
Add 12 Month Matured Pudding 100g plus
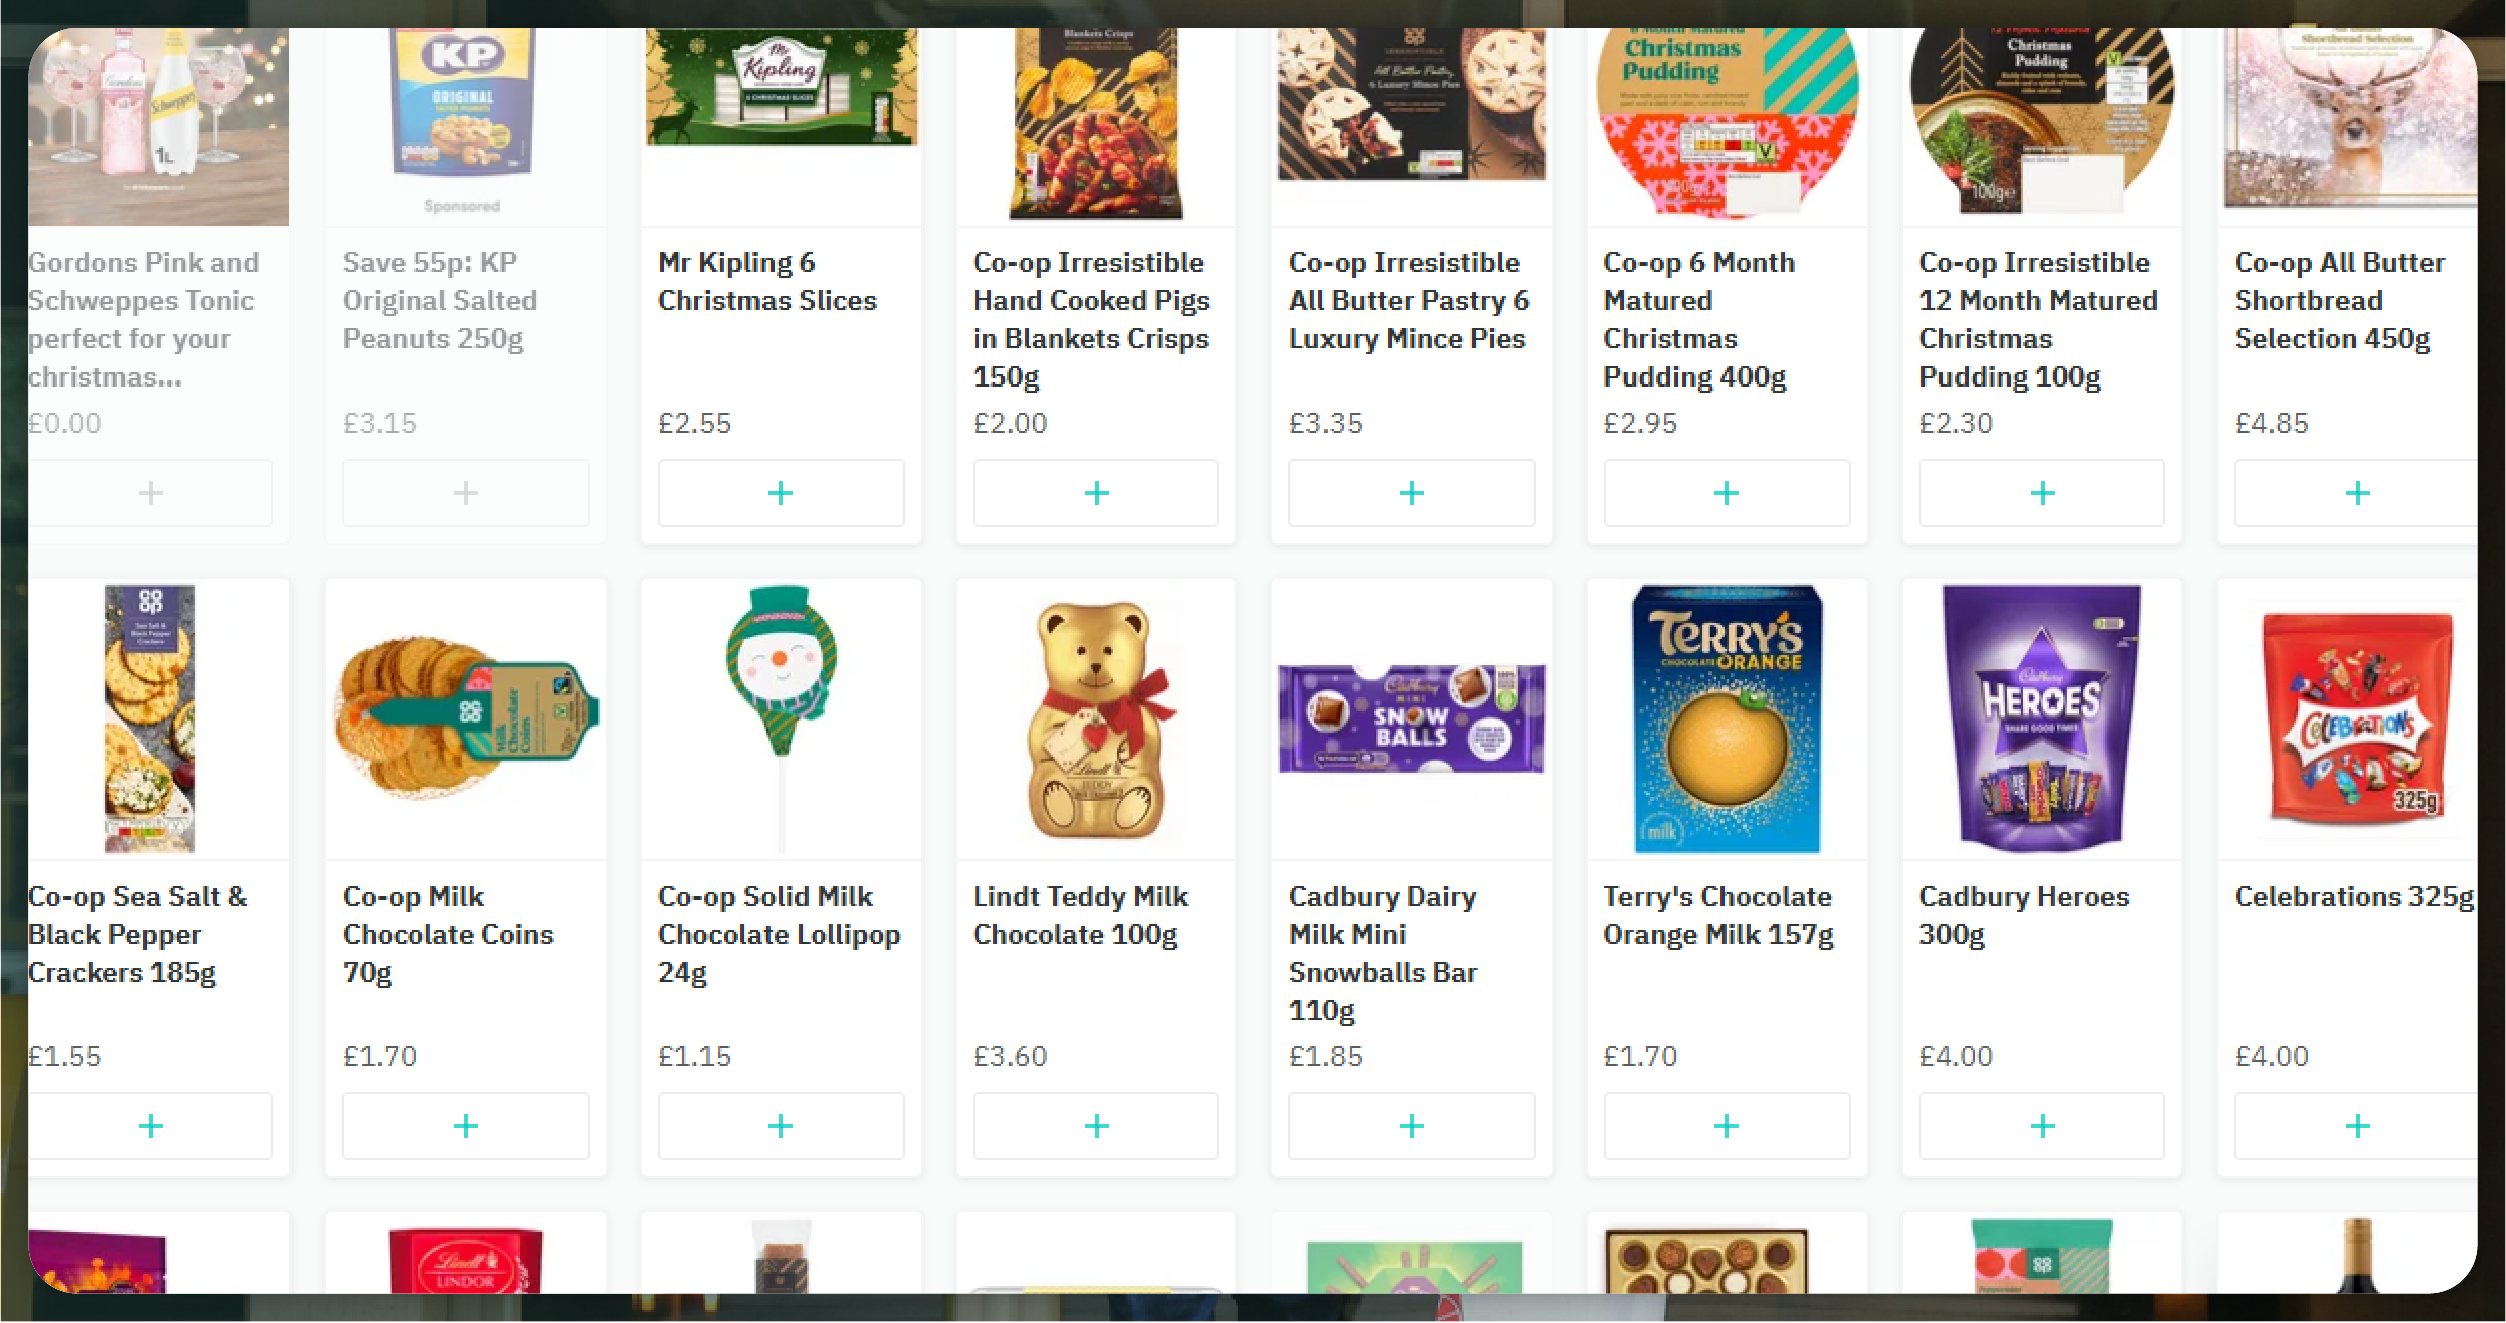(2042, 493)
